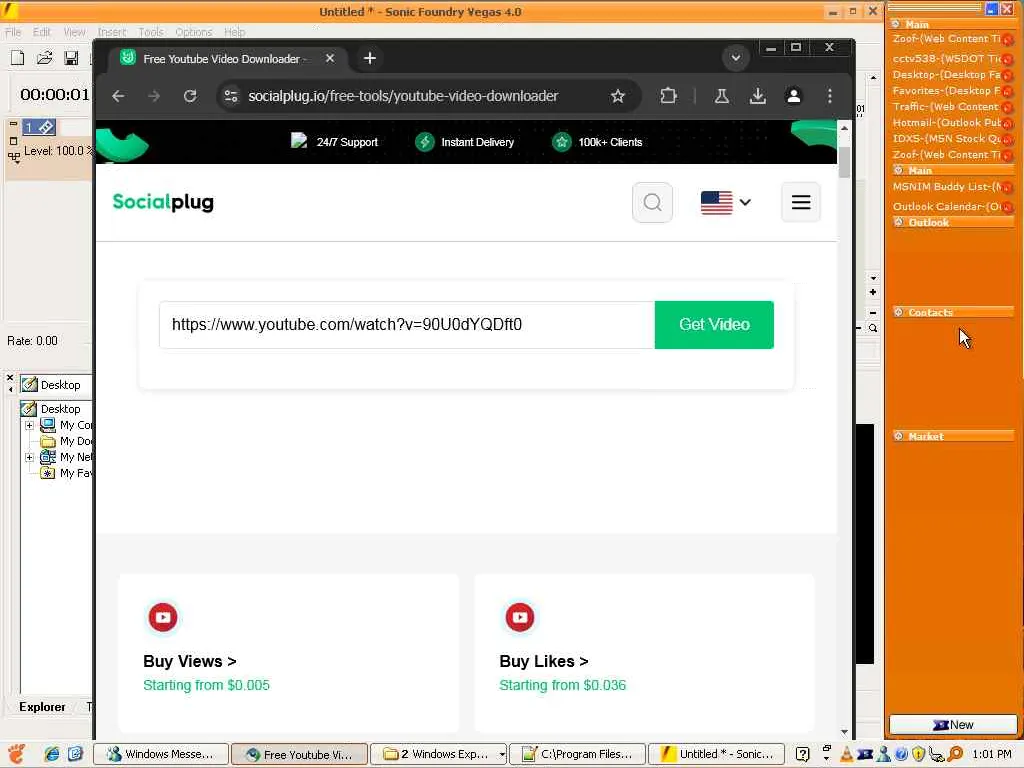Open the Socialplug hamburger menu
The height and width of the screenshot is (768, 1024).
[801, 202]
